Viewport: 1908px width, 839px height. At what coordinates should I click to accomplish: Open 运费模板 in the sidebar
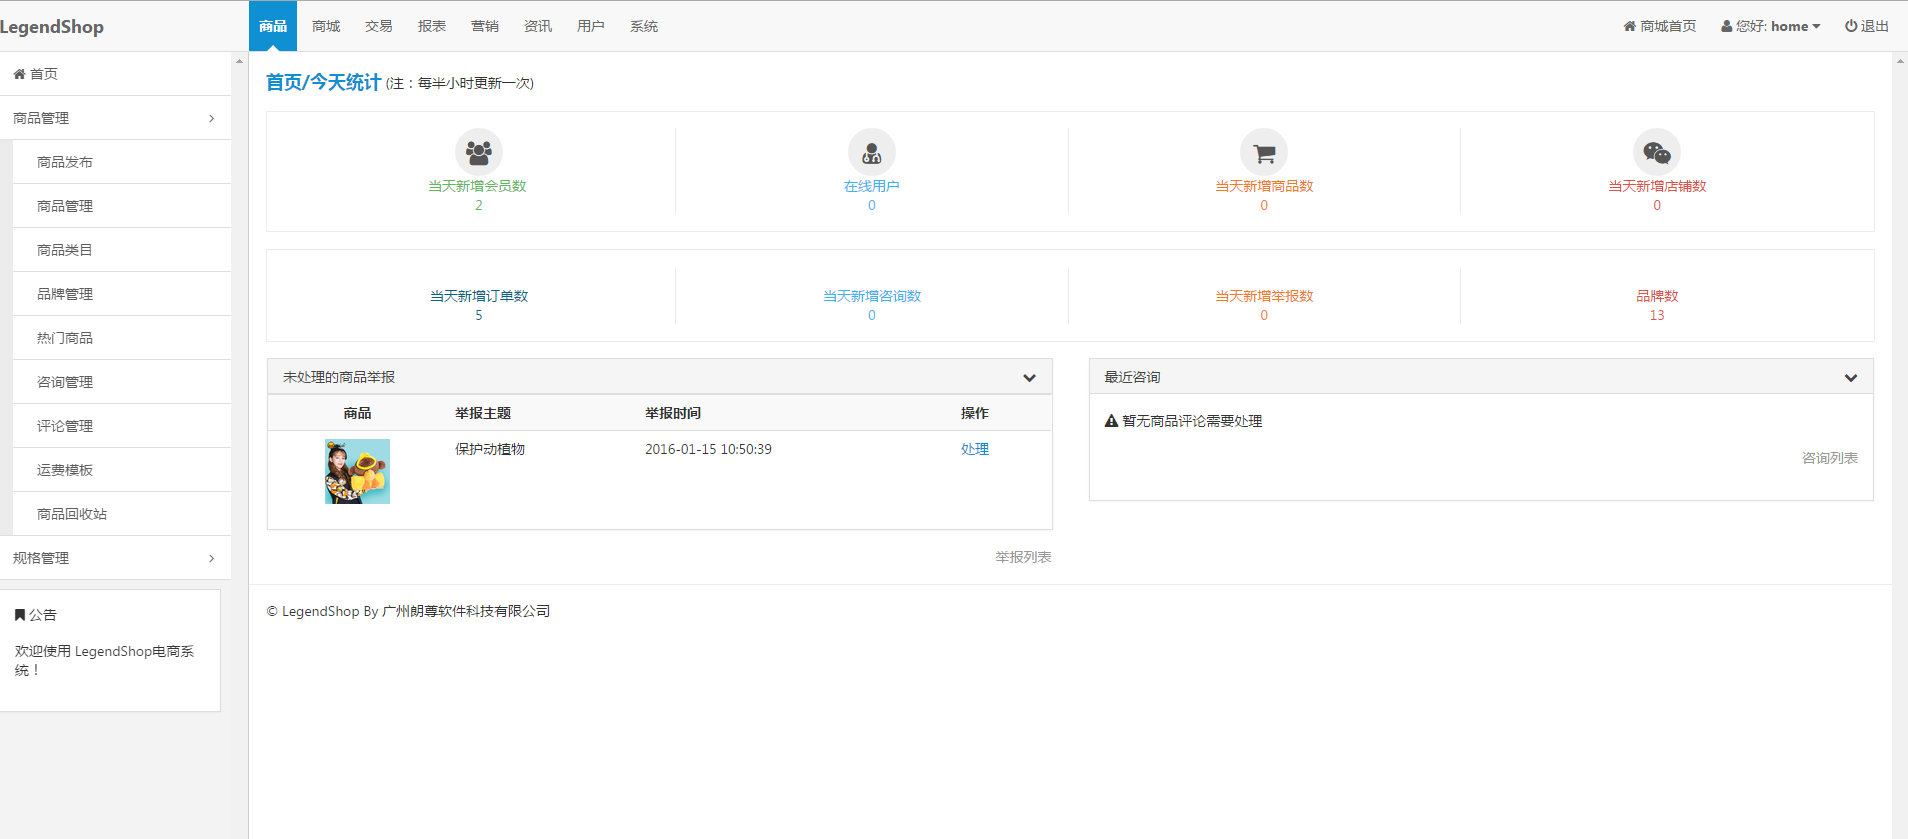coord(122,470)
